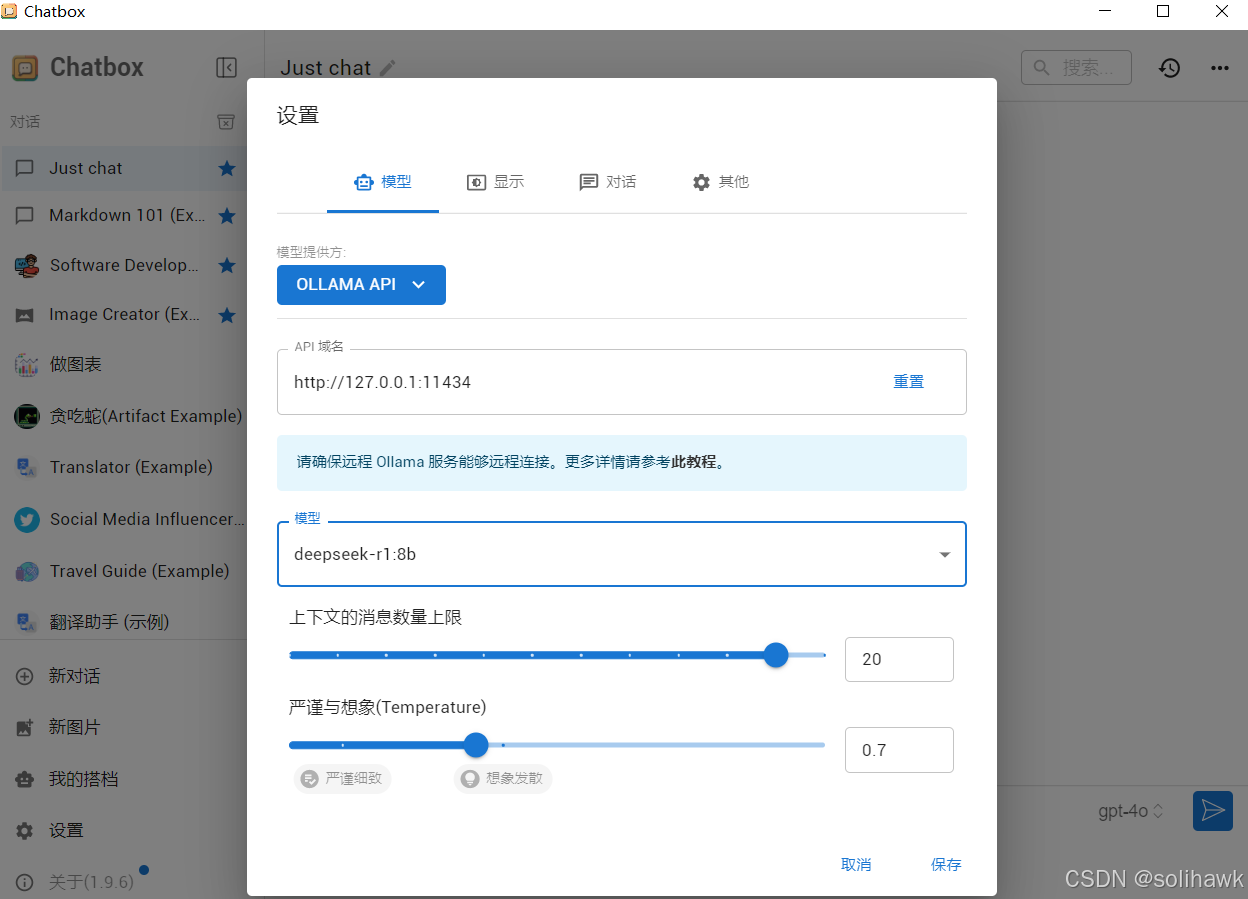Select the 做图表 conversation label
The image size is (1248, 899).
coord(76,365)
